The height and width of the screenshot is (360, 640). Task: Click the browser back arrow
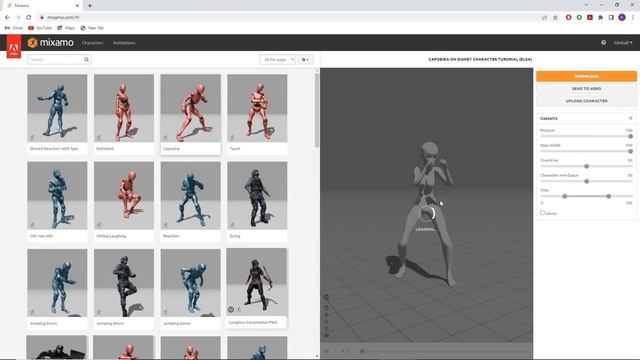[x=7, y=18]
